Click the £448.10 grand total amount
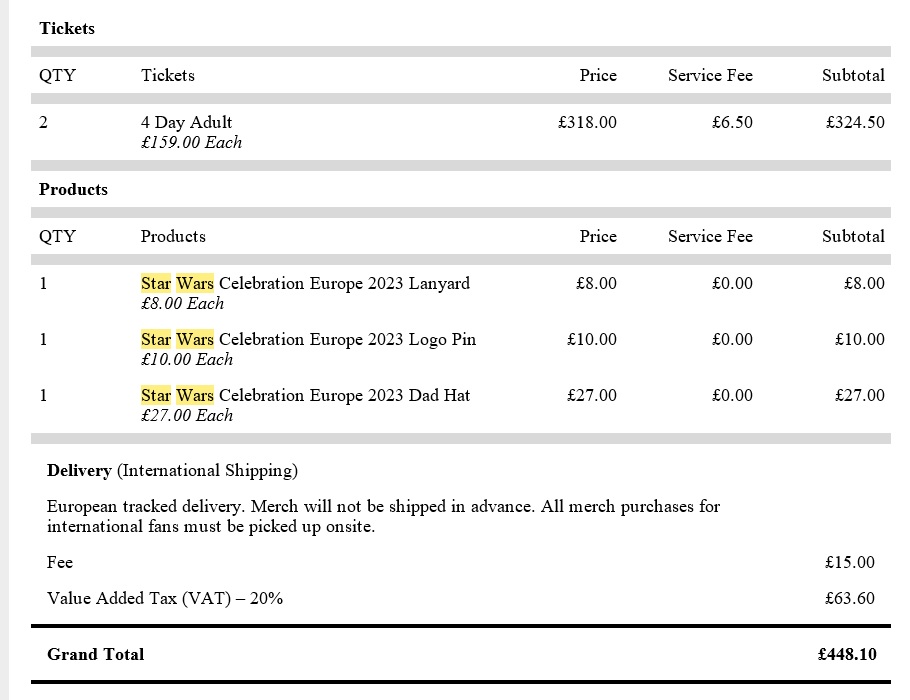 coord(846,654)
